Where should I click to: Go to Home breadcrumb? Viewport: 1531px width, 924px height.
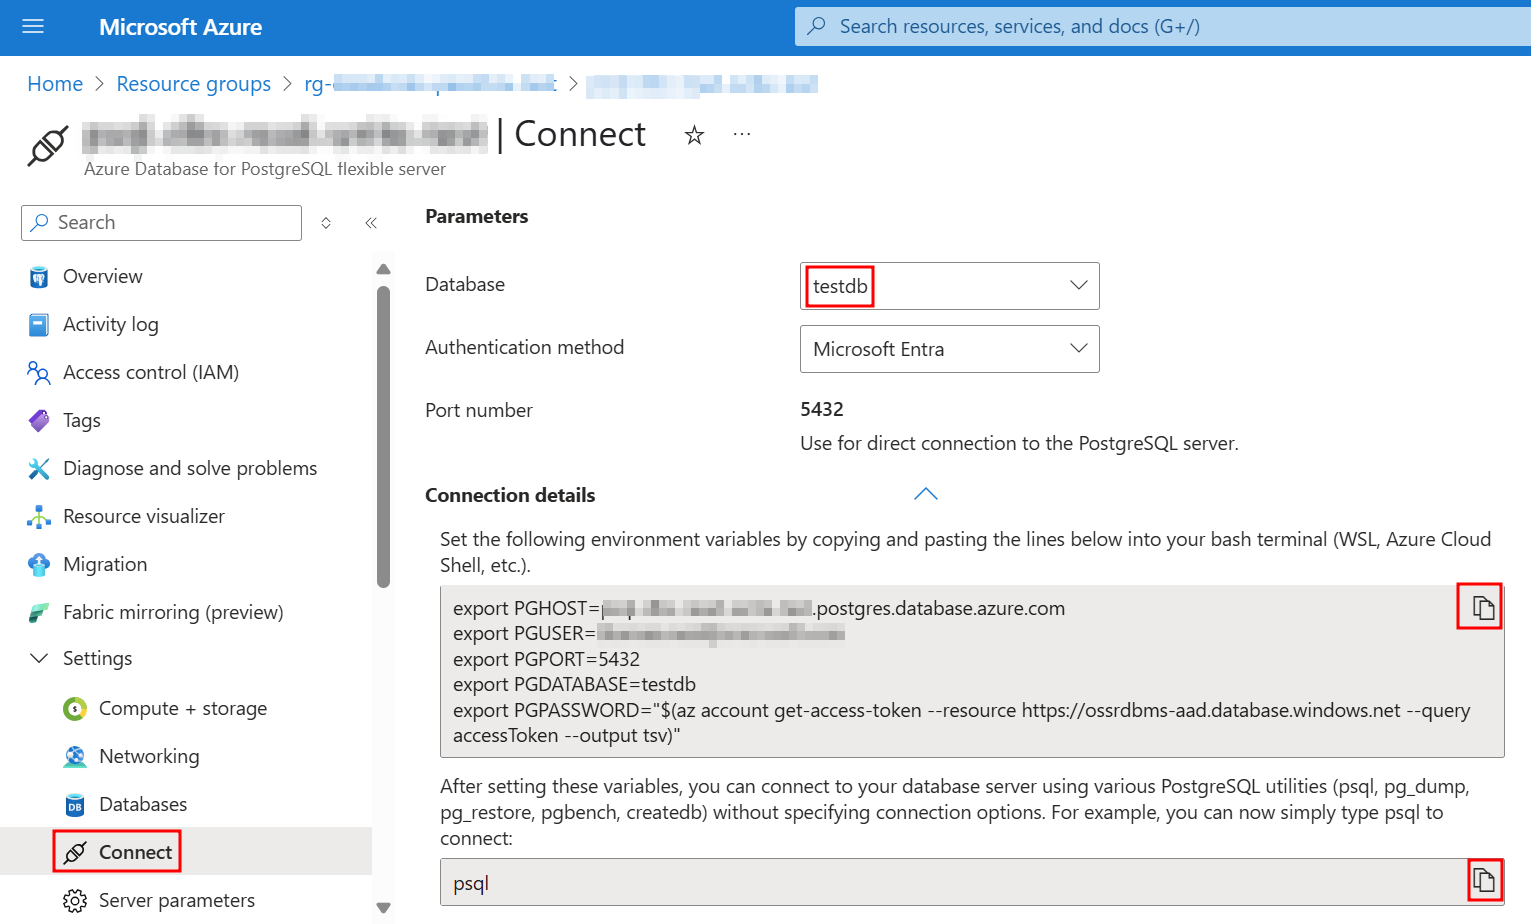point(55,84)
